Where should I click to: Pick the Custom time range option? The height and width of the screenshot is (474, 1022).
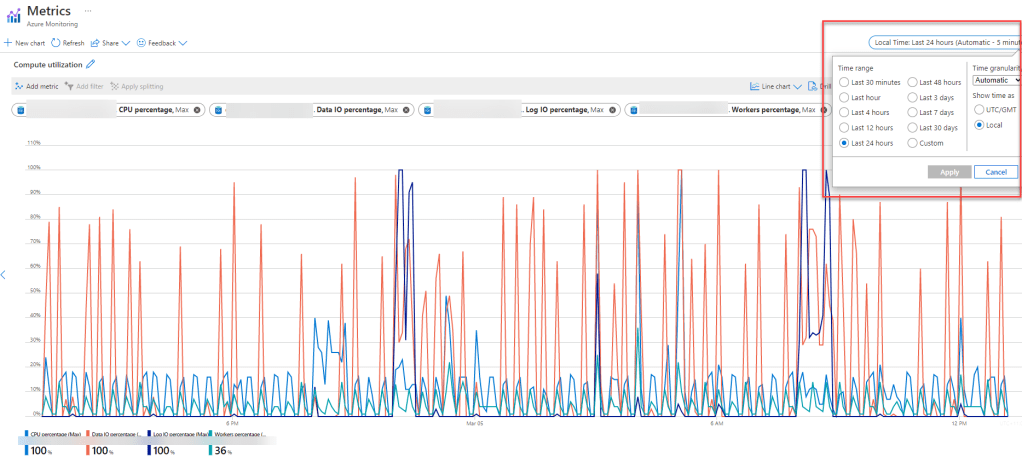913,143
